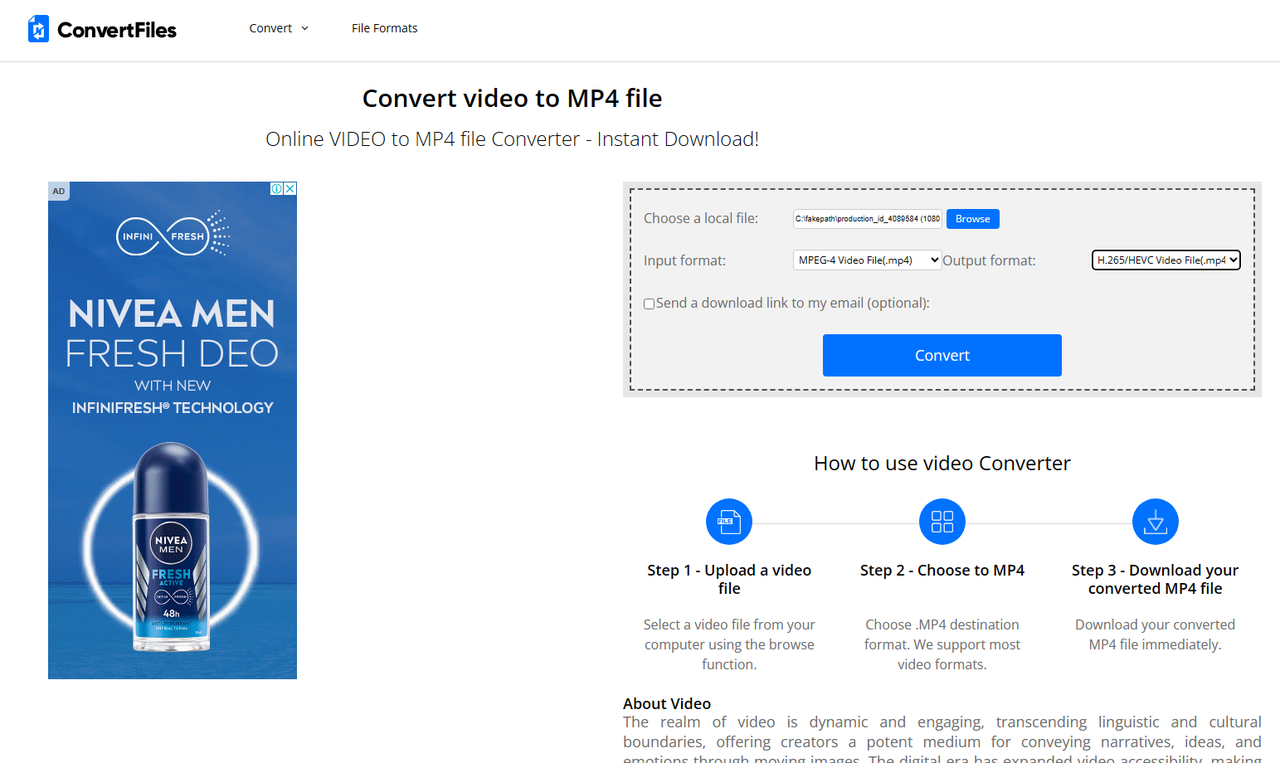Expand the Convert navigation chevron
The width and height of the screenshot is (1280, 763).
pyautogui.click(x=305, y=28)
